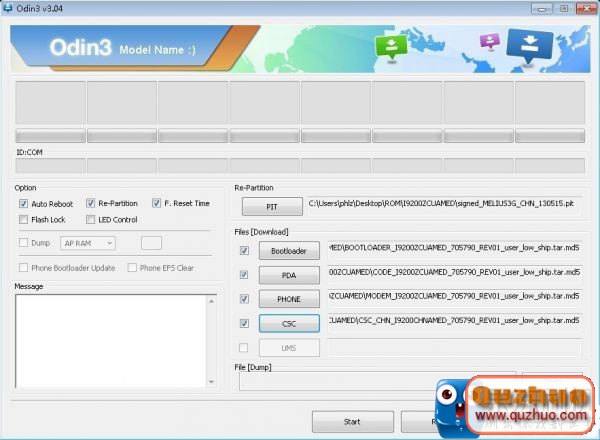
Task: Tick the Dump checkbox
Action: 23,243
